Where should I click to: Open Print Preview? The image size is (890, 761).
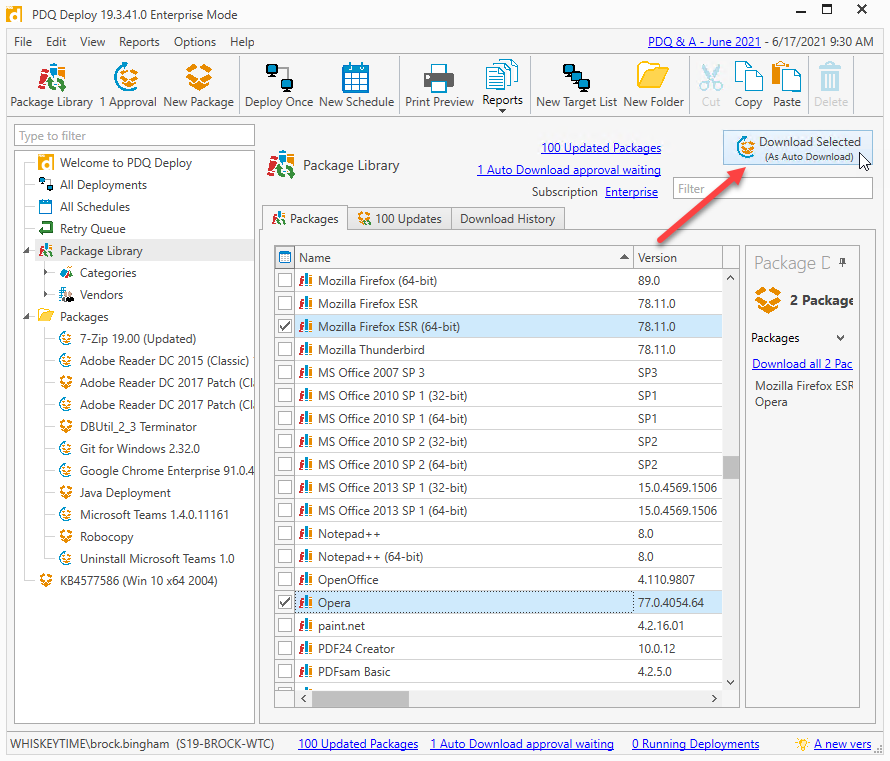click(439, 85)
